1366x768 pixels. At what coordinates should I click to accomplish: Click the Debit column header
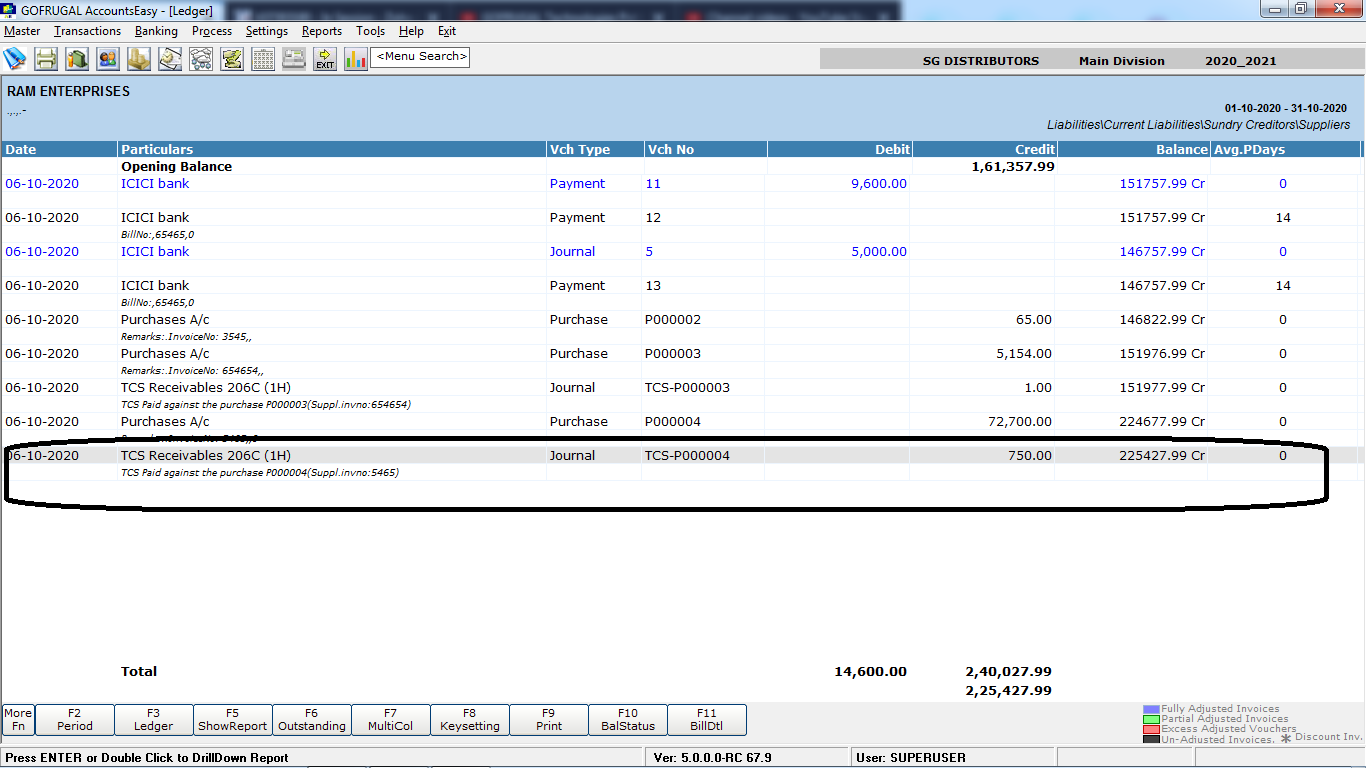(x=840, y=150)
